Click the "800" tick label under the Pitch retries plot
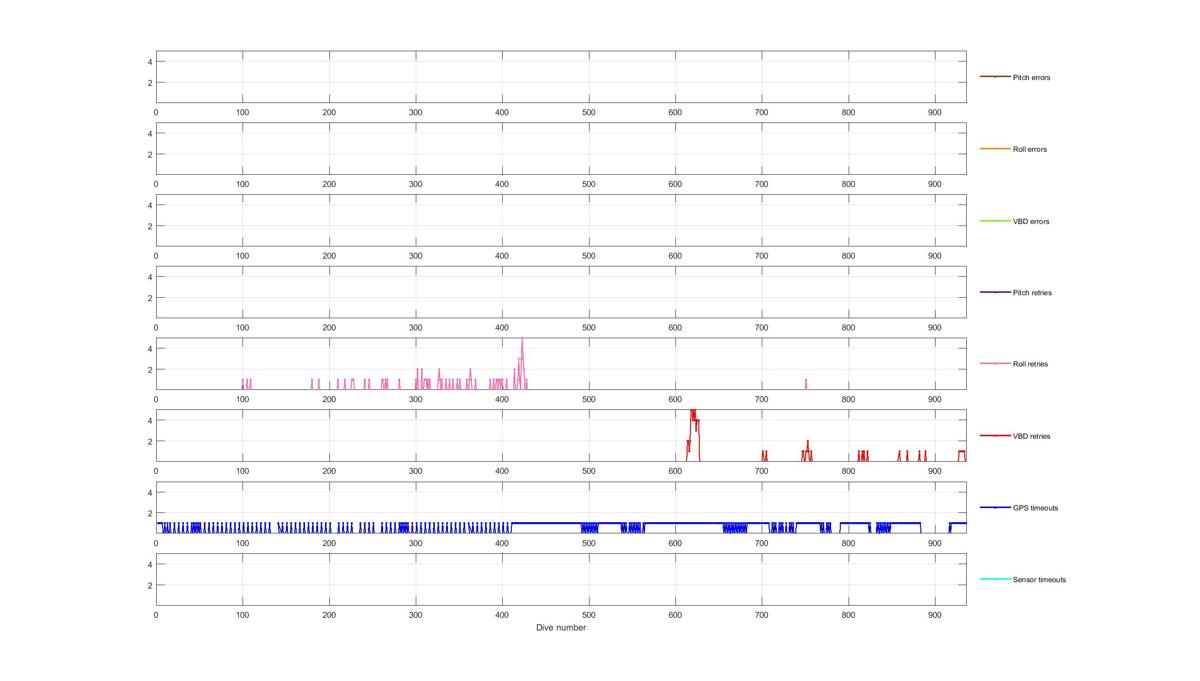 click(848, 328)
